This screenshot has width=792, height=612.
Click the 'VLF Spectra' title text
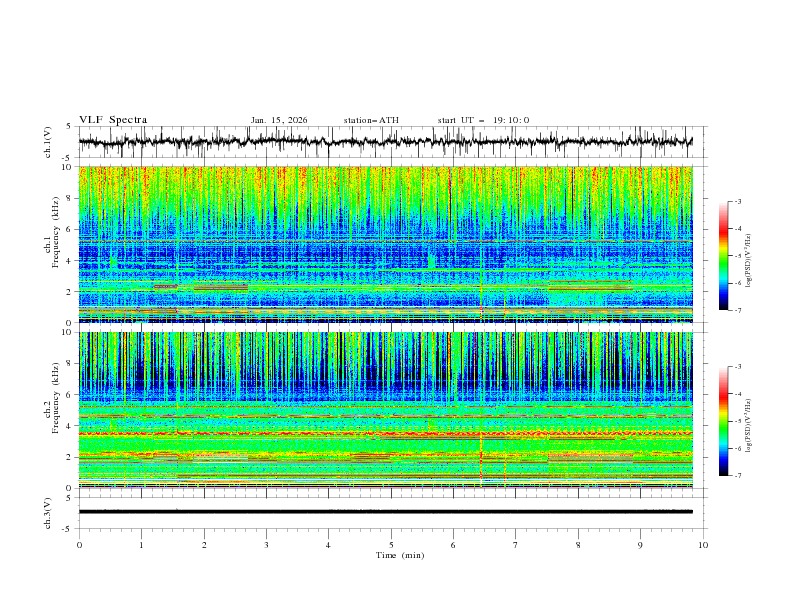(x=113, y=120)
